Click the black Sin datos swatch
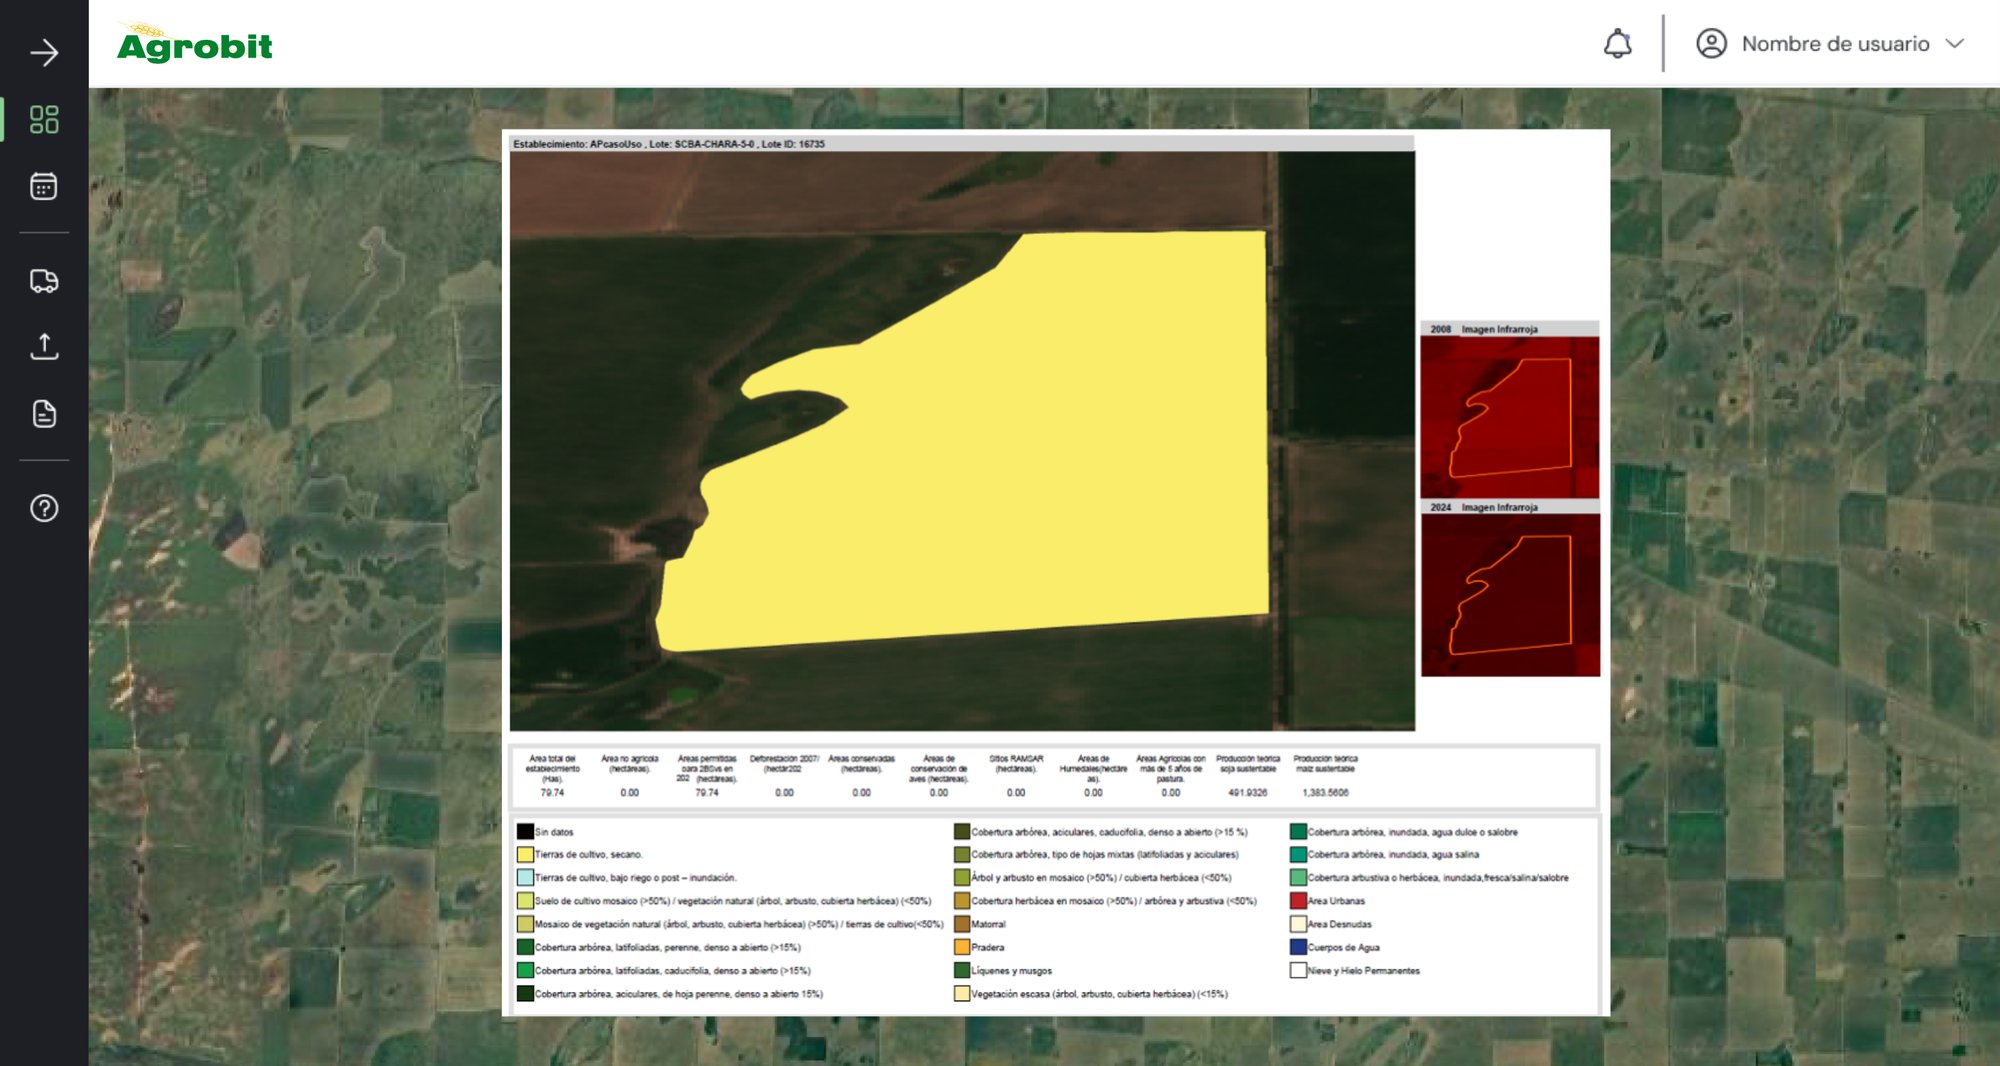This screenshot has width=2000, height=1066. 525,832
